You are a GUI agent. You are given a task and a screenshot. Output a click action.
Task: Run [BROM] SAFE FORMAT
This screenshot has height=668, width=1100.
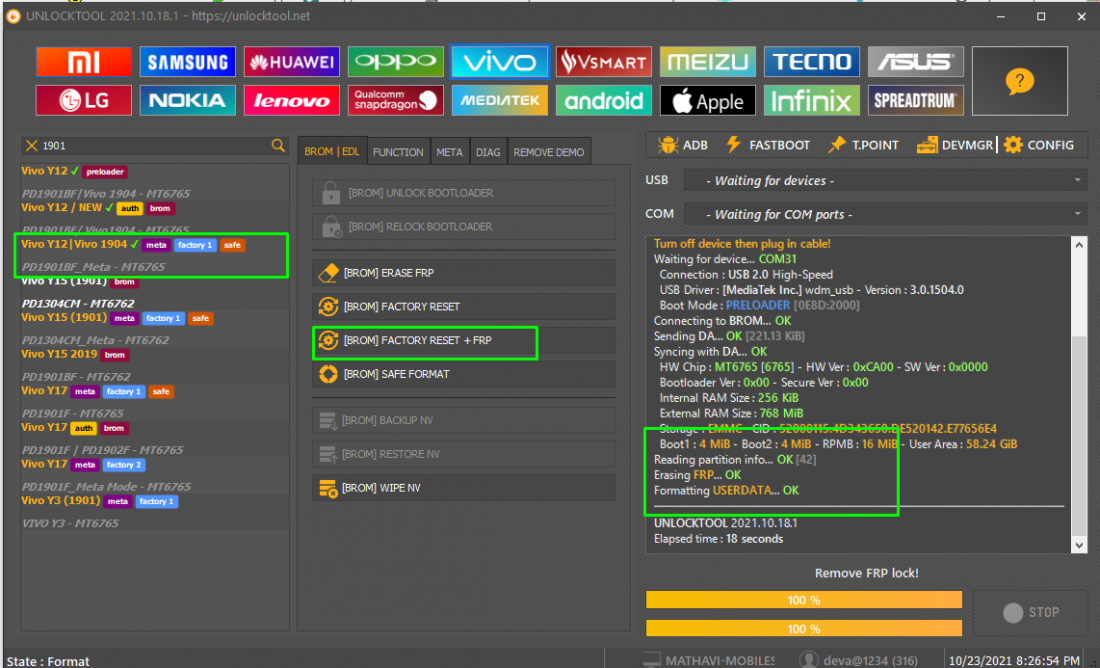(464, 374)
